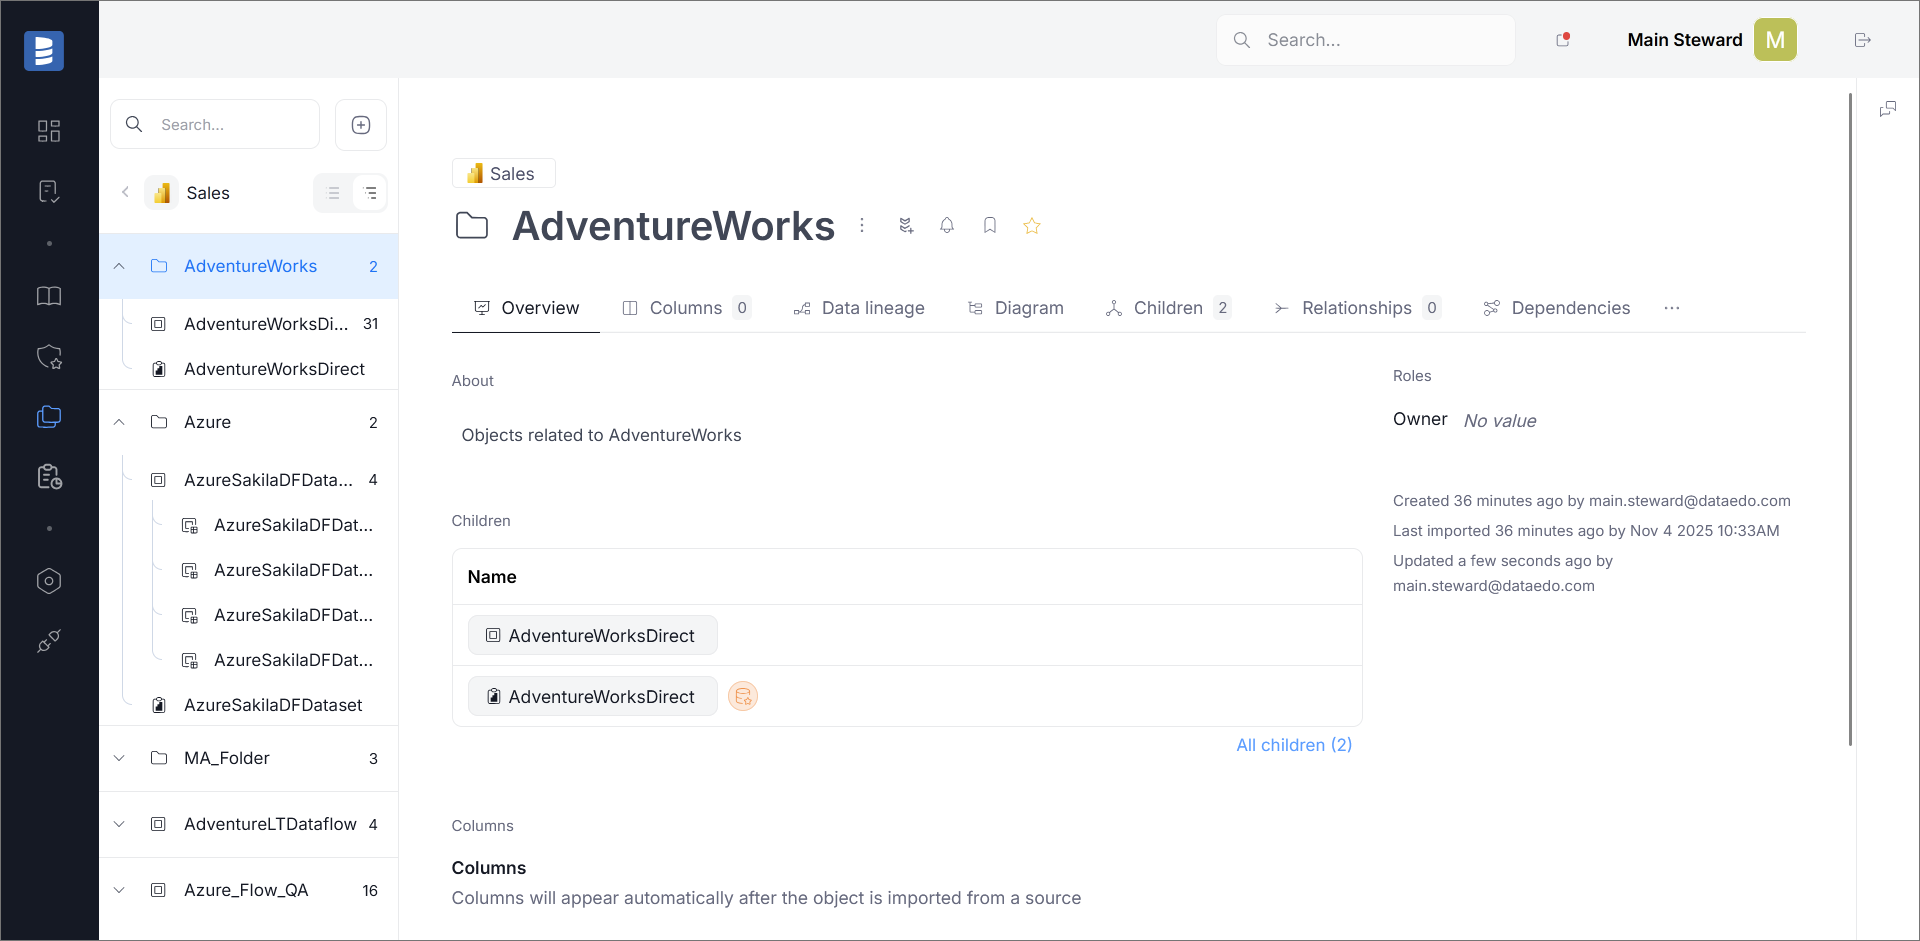The width and height of the screenshot is (1920, 941).
Task: Click the add object plus icon in sidebar
Action: (x=361, y=125)
